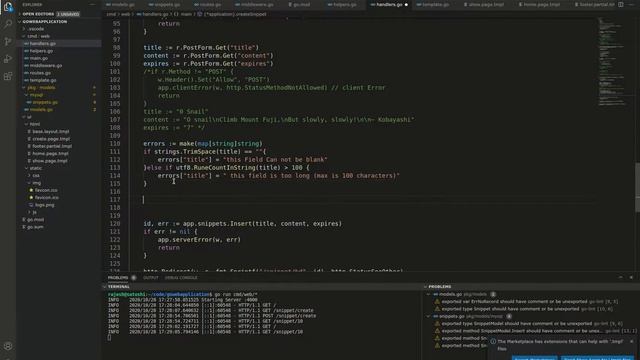The height and width of the screenshot is (360, 640).
Task: Click the createSnippet breadcrumb symbol
Action: pyautogui.click(x=234, y=14)
